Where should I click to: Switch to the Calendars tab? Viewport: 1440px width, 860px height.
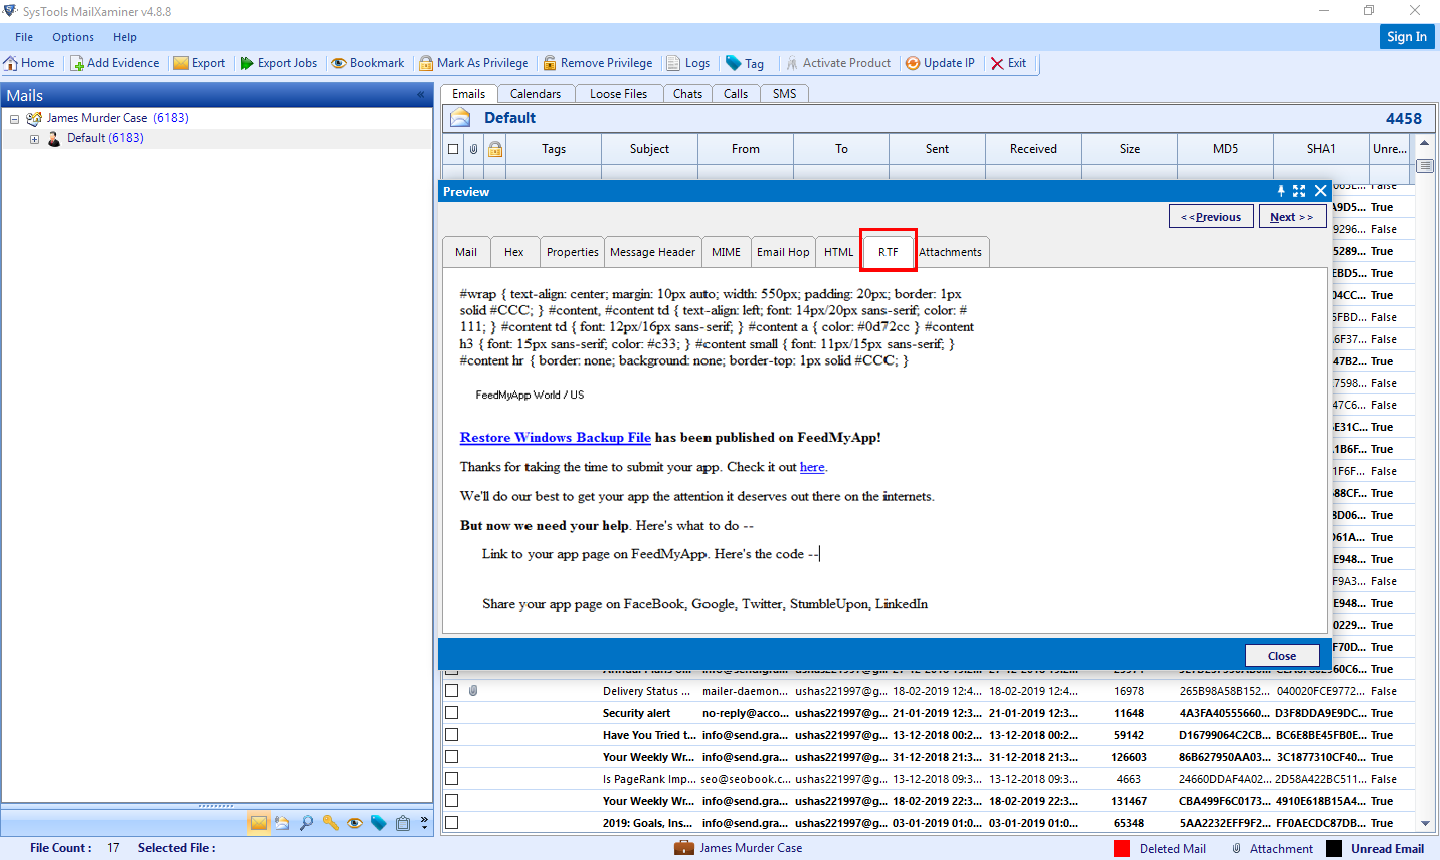click(x=536, y=93)
